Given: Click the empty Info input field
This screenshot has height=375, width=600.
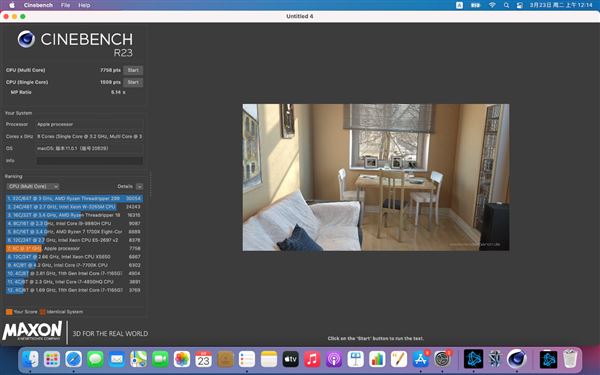Looking at the screenshot, I should pos(90,160).
